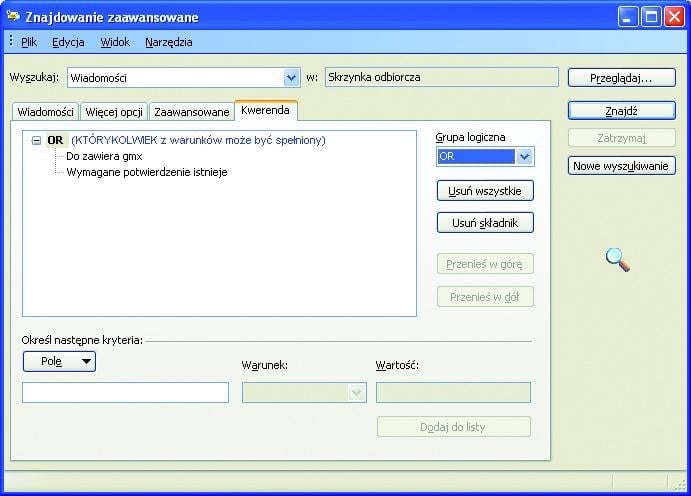Open the Wyszukaj dropdown list
The image size is (691, 496).
(291, 78)
